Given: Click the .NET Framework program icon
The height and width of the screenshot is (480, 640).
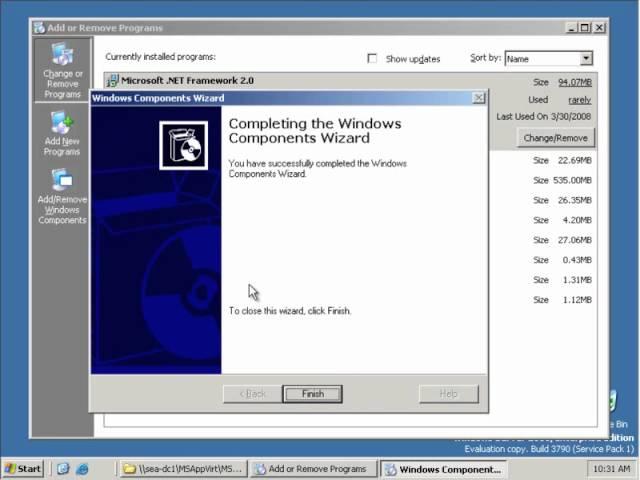Looking at the screenshot, I should (x=112, y=81).
